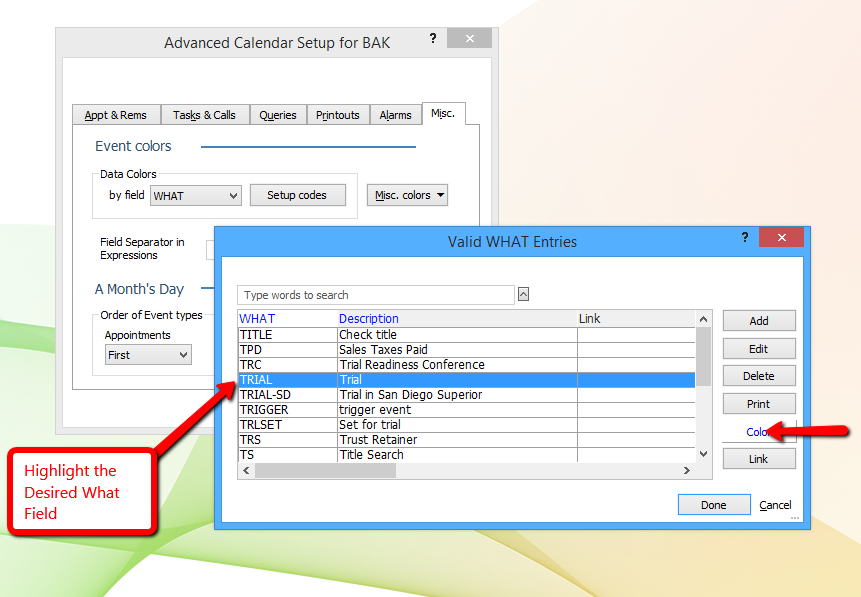Click the Link button

[x=759, y=459]
